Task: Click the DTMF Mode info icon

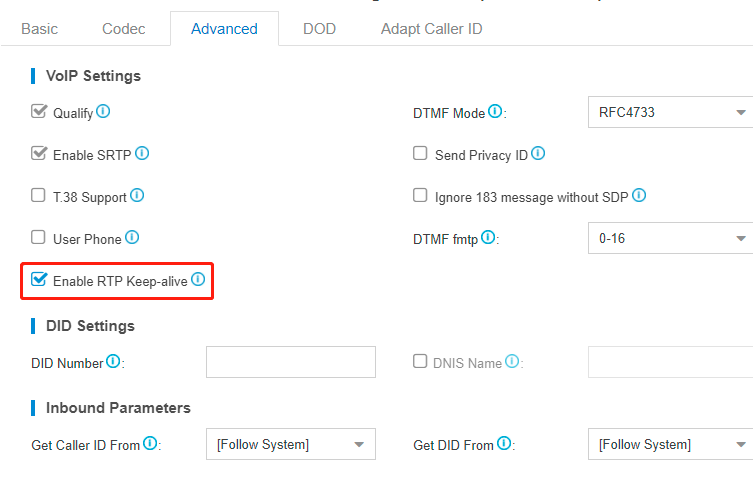Action: coord(495,111)
